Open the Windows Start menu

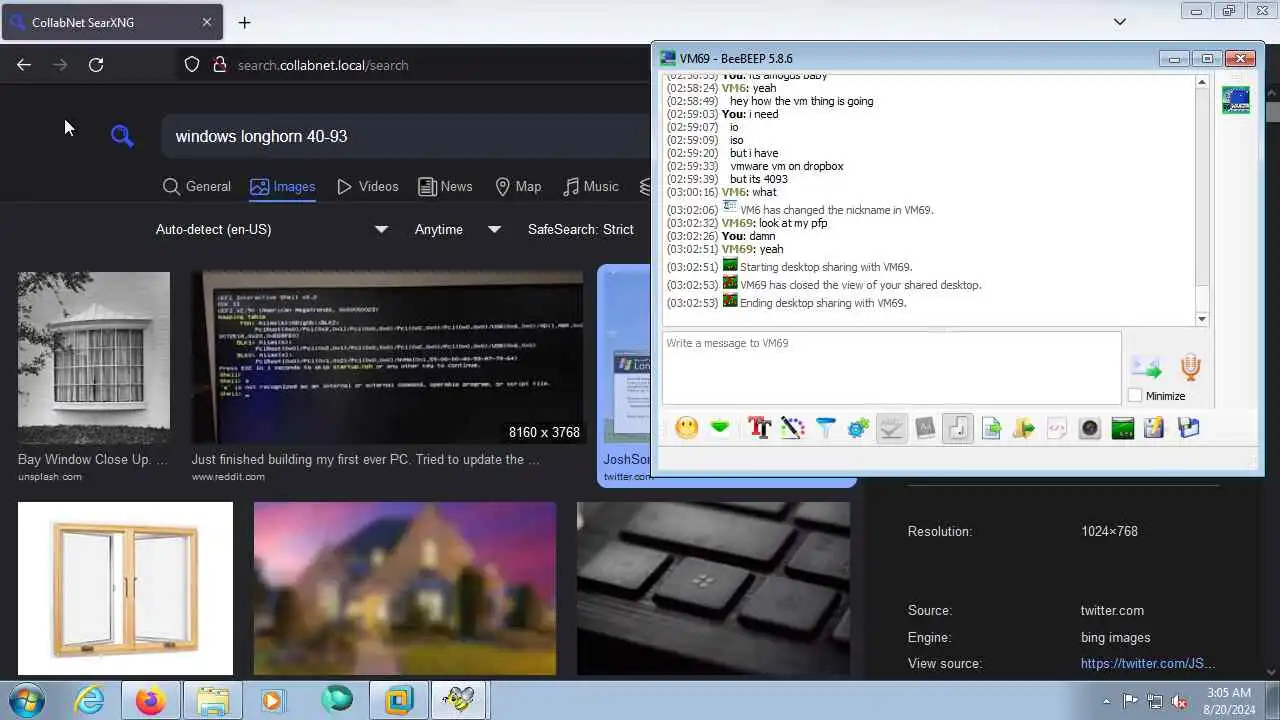pos(27,700)
